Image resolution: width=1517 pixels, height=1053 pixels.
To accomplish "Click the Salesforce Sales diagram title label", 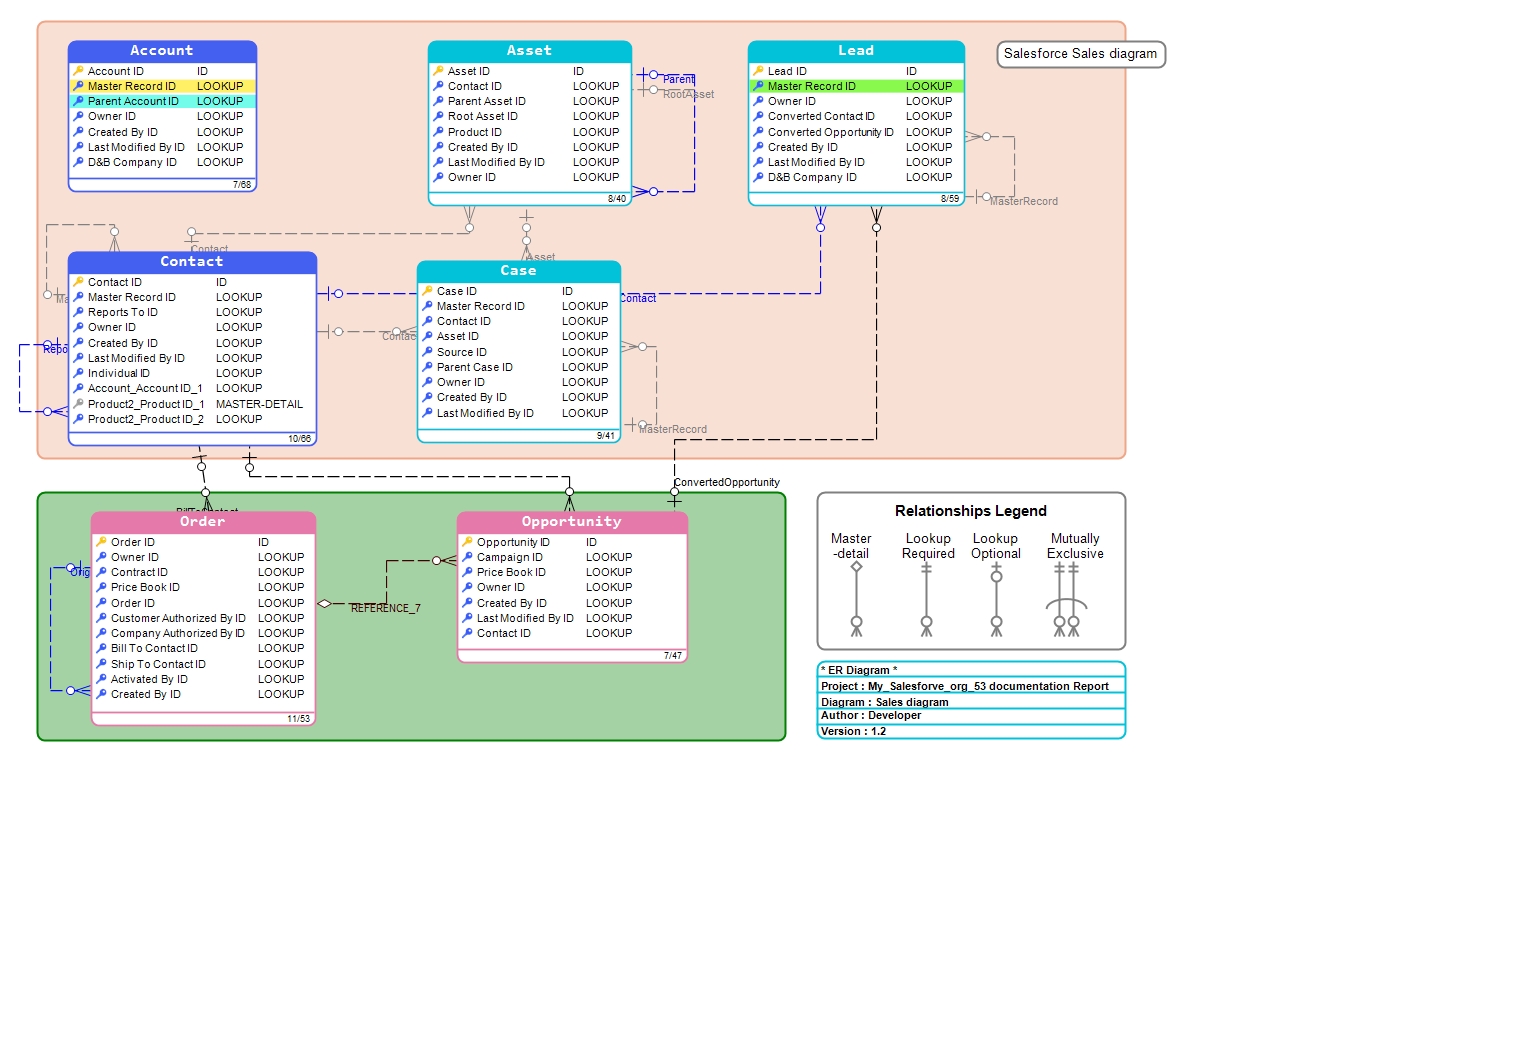I will pos(1081,54).
